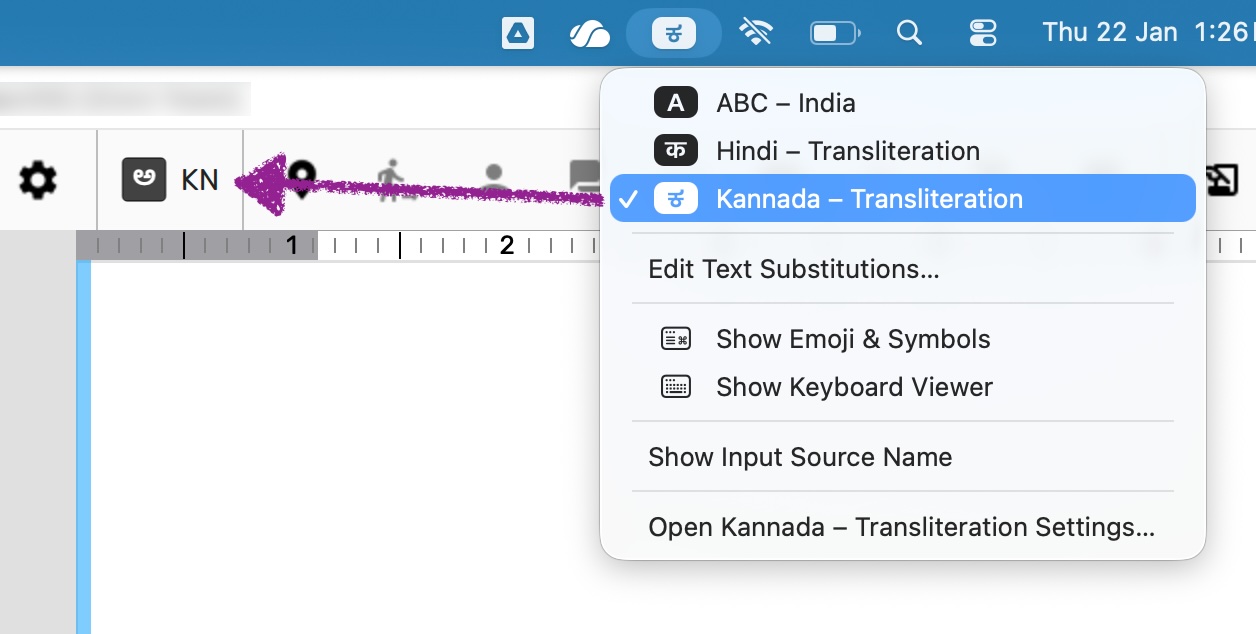Click the Wi-Fi off icon
This screenshot has width=1256, height=634.
coord(756,34)
